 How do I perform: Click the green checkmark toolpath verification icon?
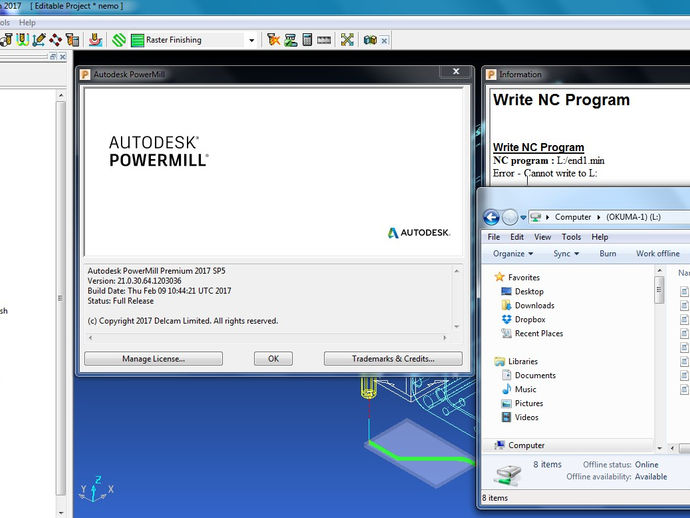click(x=290, y=40)
